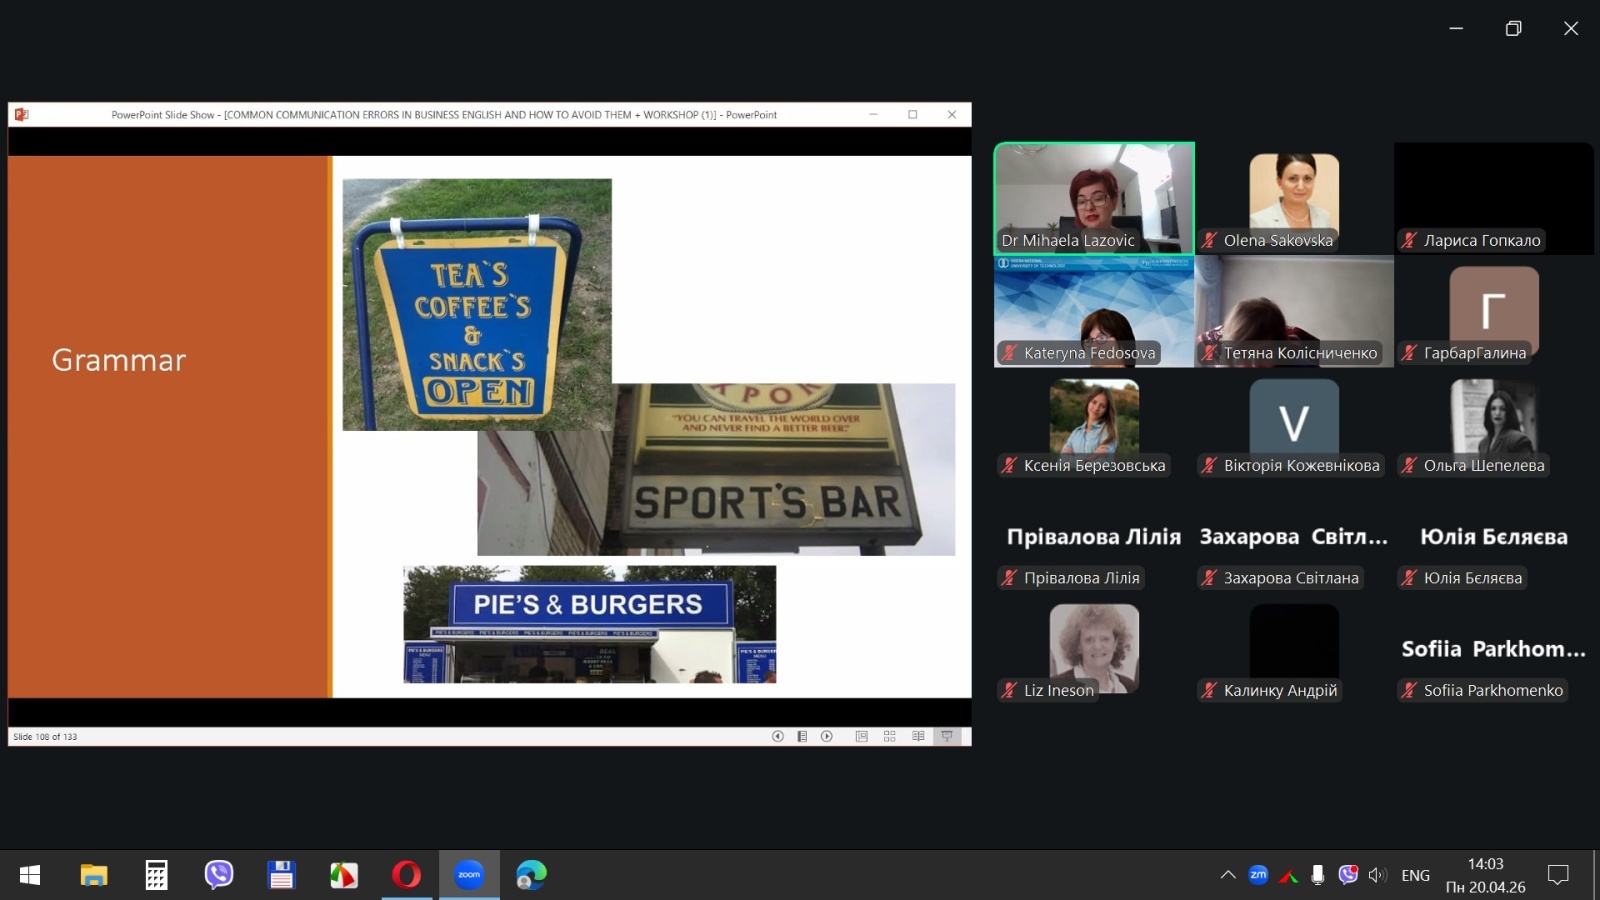The image size is (1600, 900).
Task: Advance to next slide via status bar arrow
Action: pyautogui.click(x=827, y=736)
